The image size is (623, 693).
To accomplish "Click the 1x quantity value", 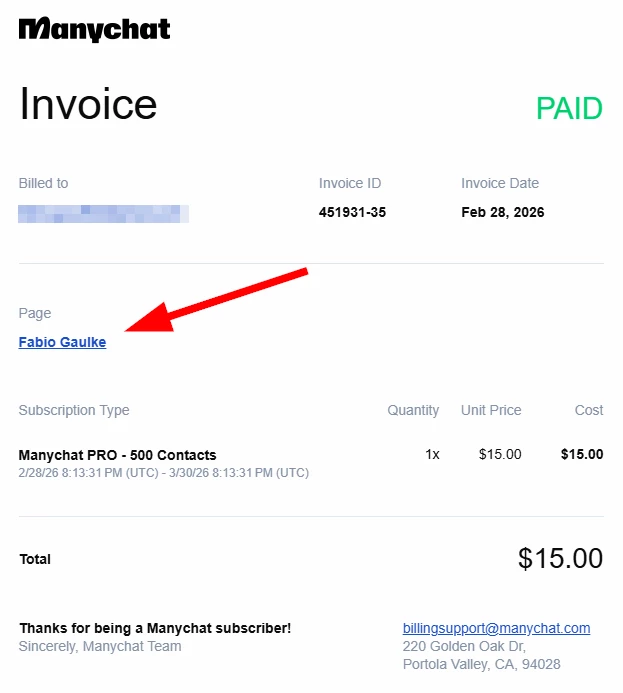I will [x=432, y=454].
